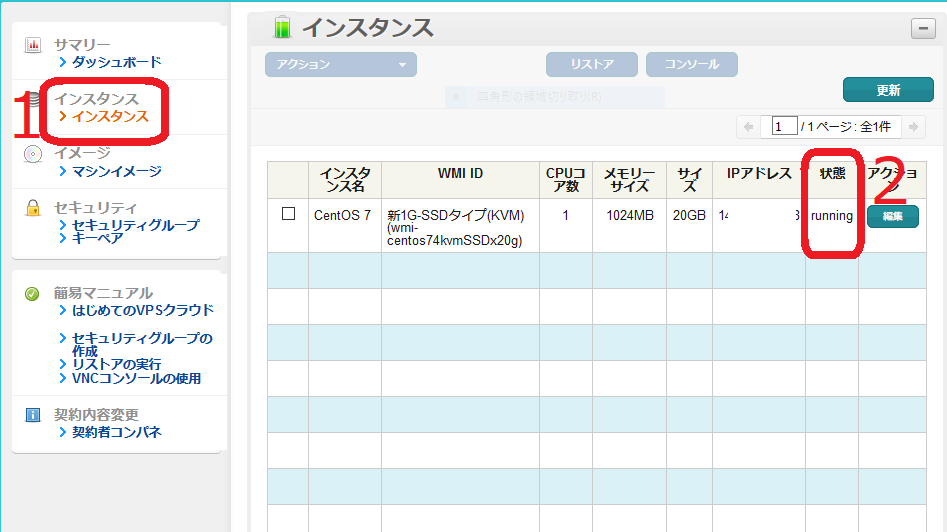Open the はじめてのVPSクラウド manual link

pyautogui.click(x=142, y=310)
